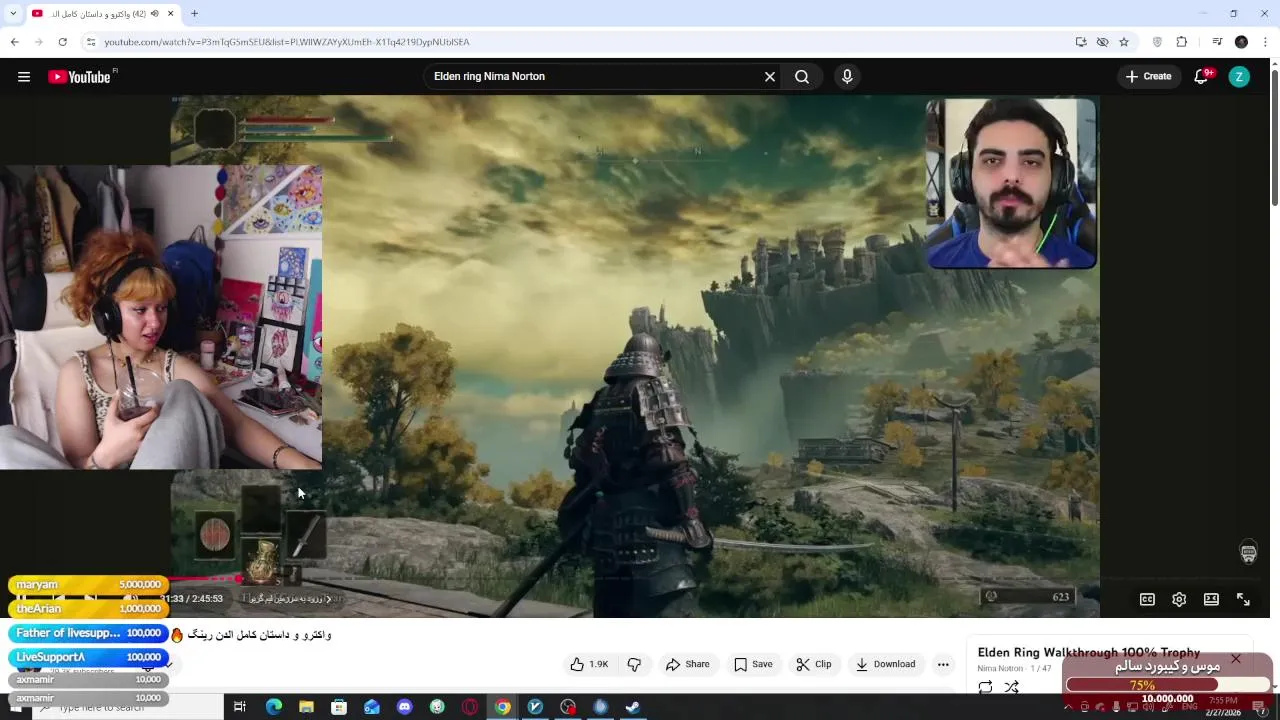The image size is (1280, 720).
Task: Open the Chrome profile avatar
Action: pos(1241,42)
